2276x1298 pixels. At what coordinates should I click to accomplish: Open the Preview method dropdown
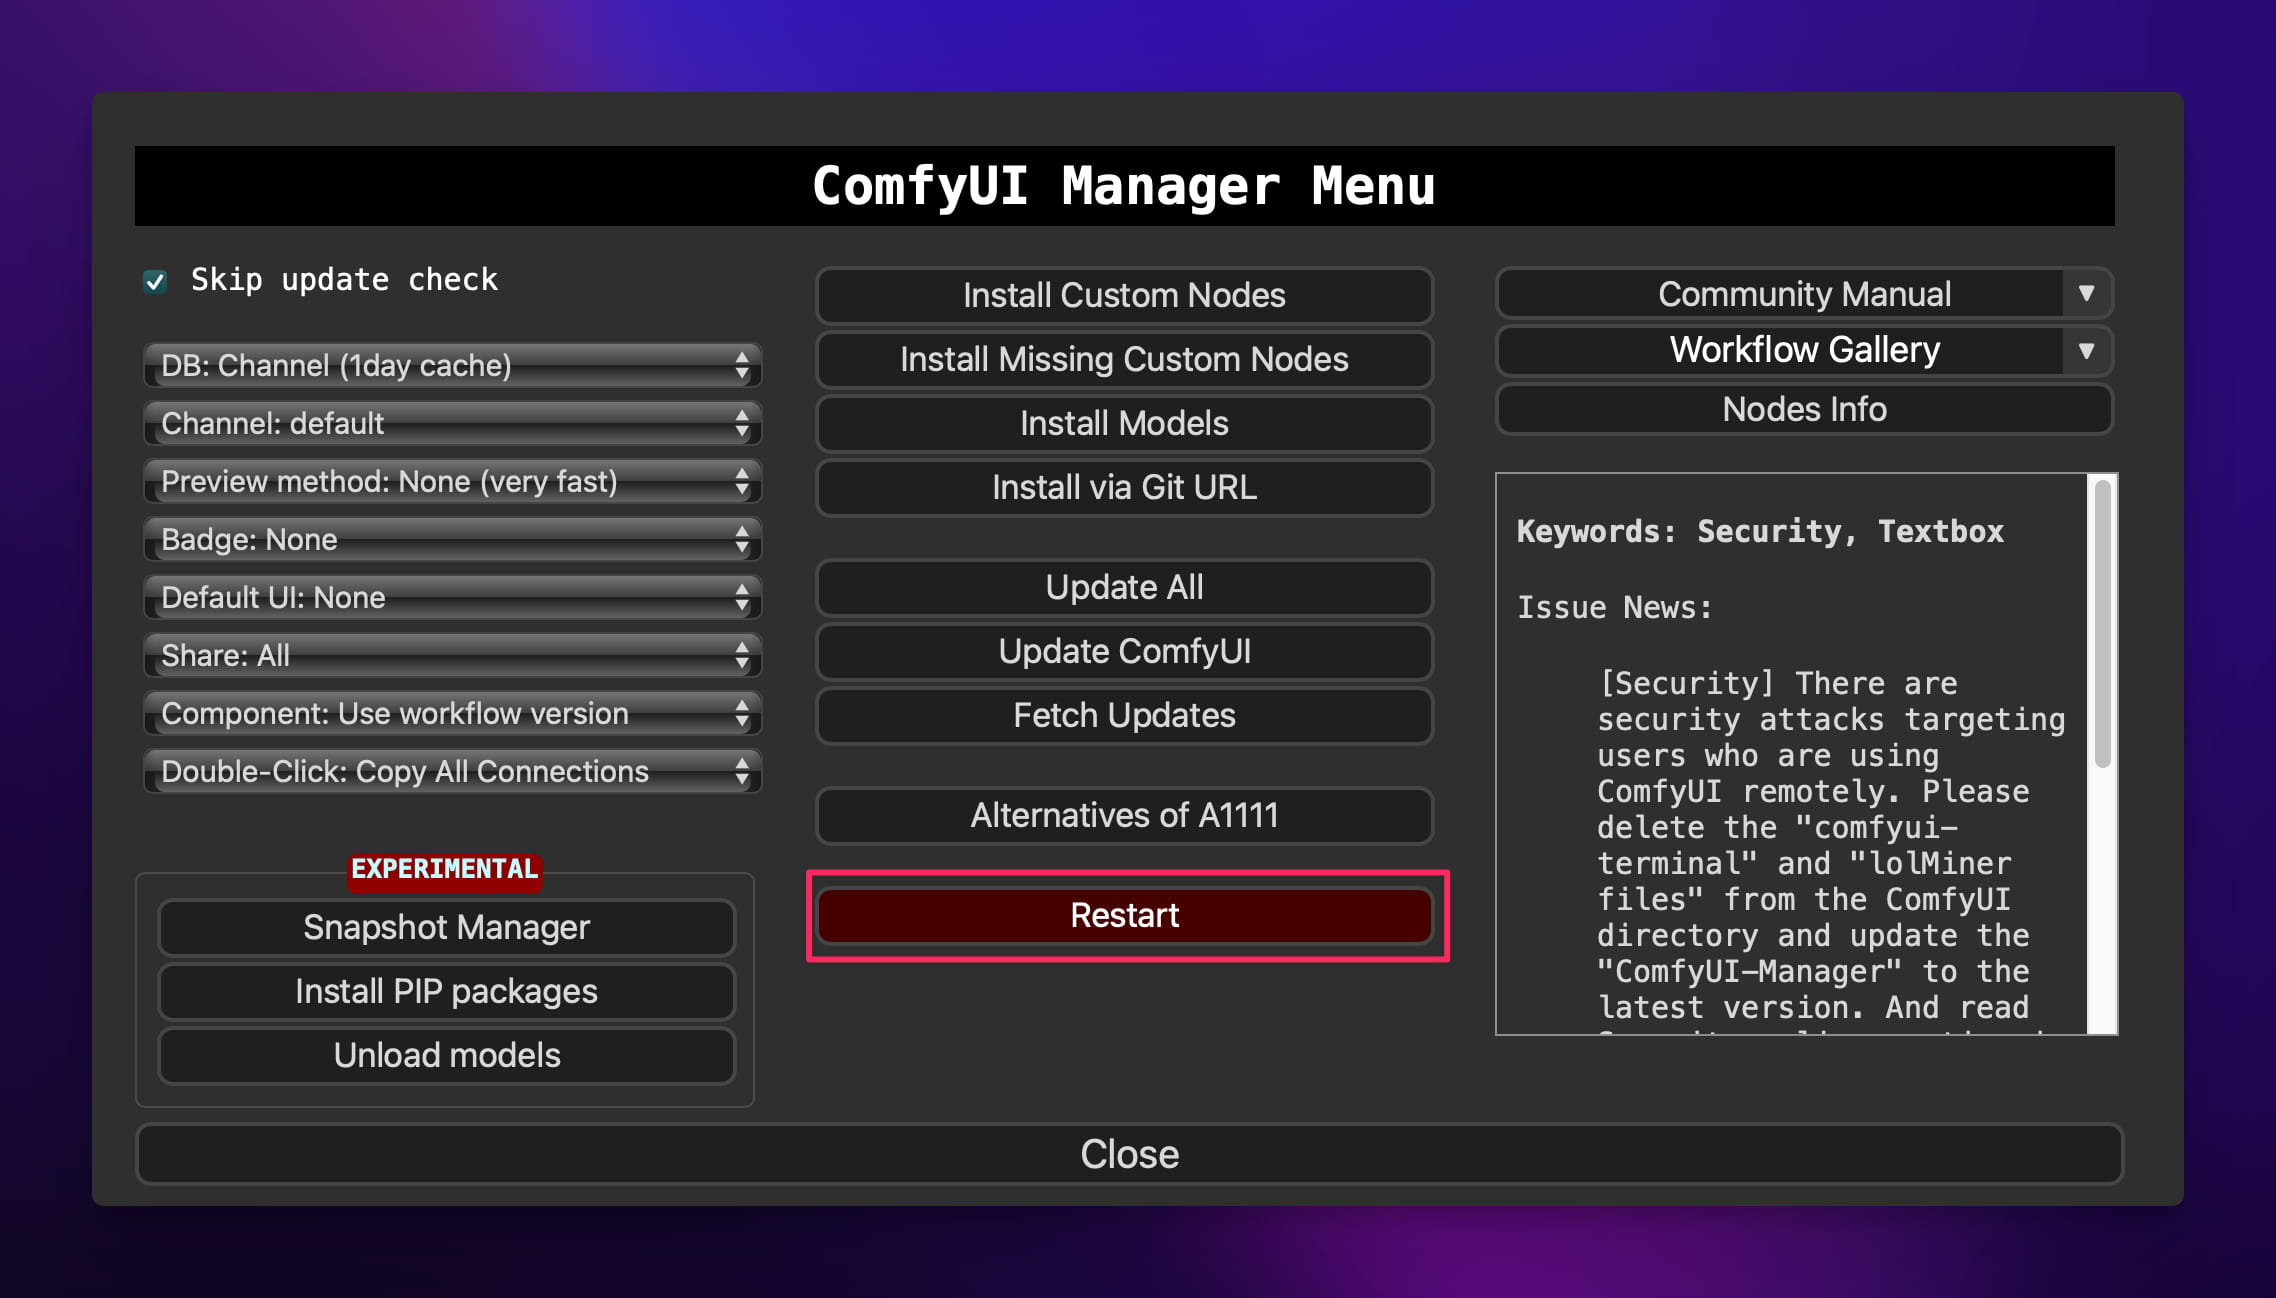click(x=452, y=482)
